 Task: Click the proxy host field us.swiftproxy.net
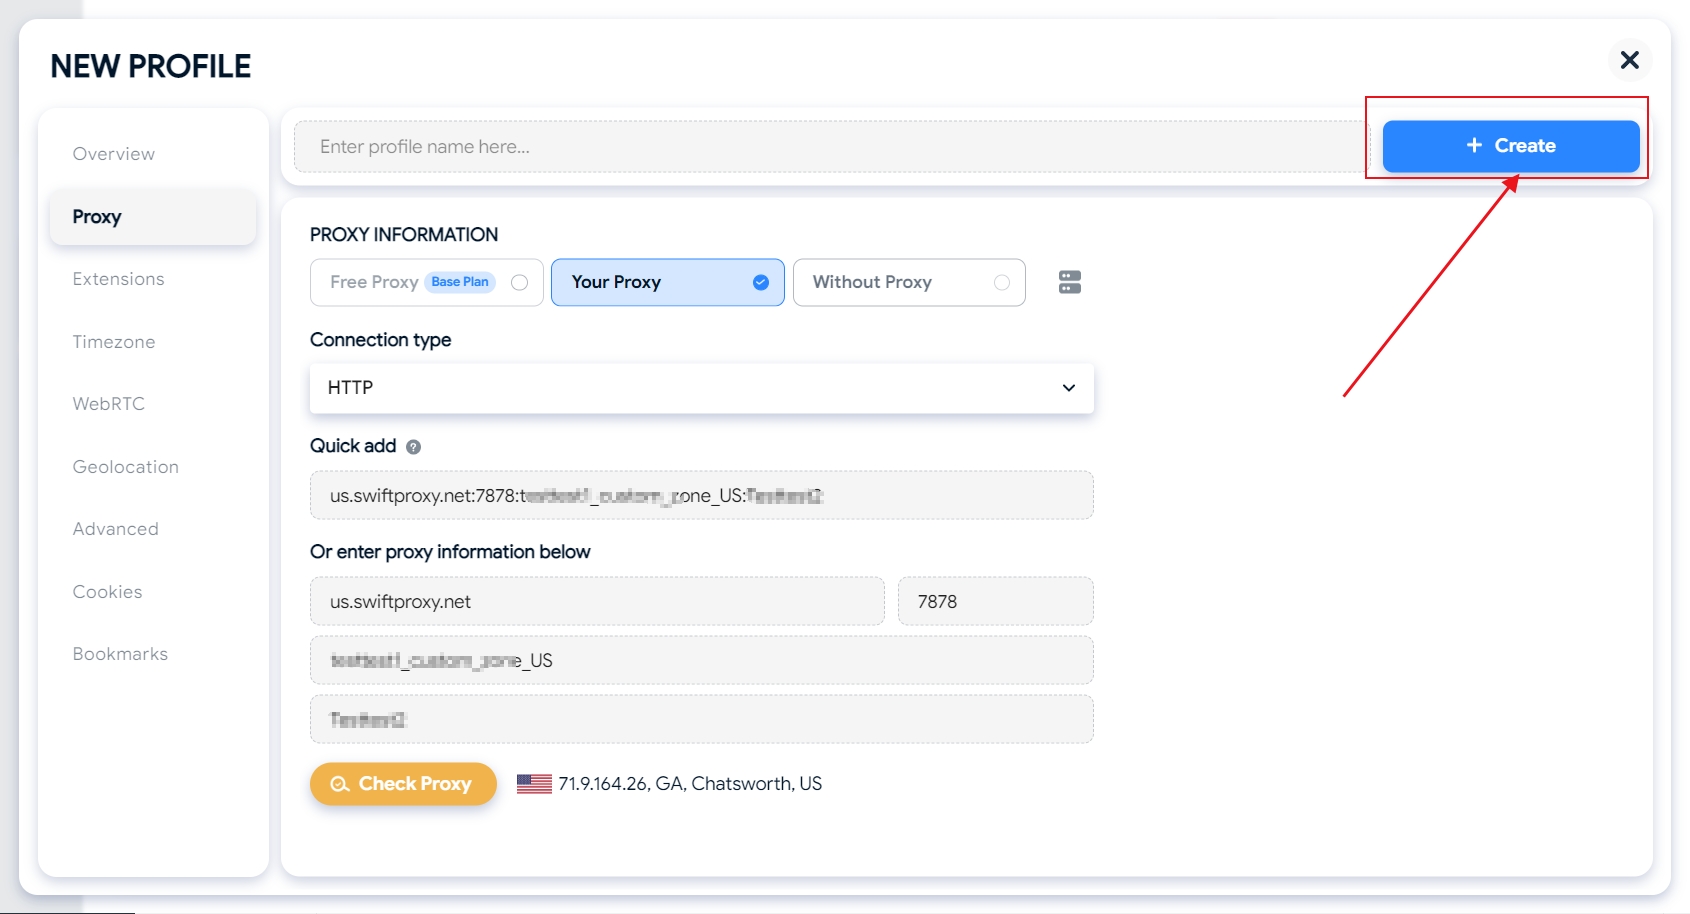pyautogui.click(x=597, y=602)
